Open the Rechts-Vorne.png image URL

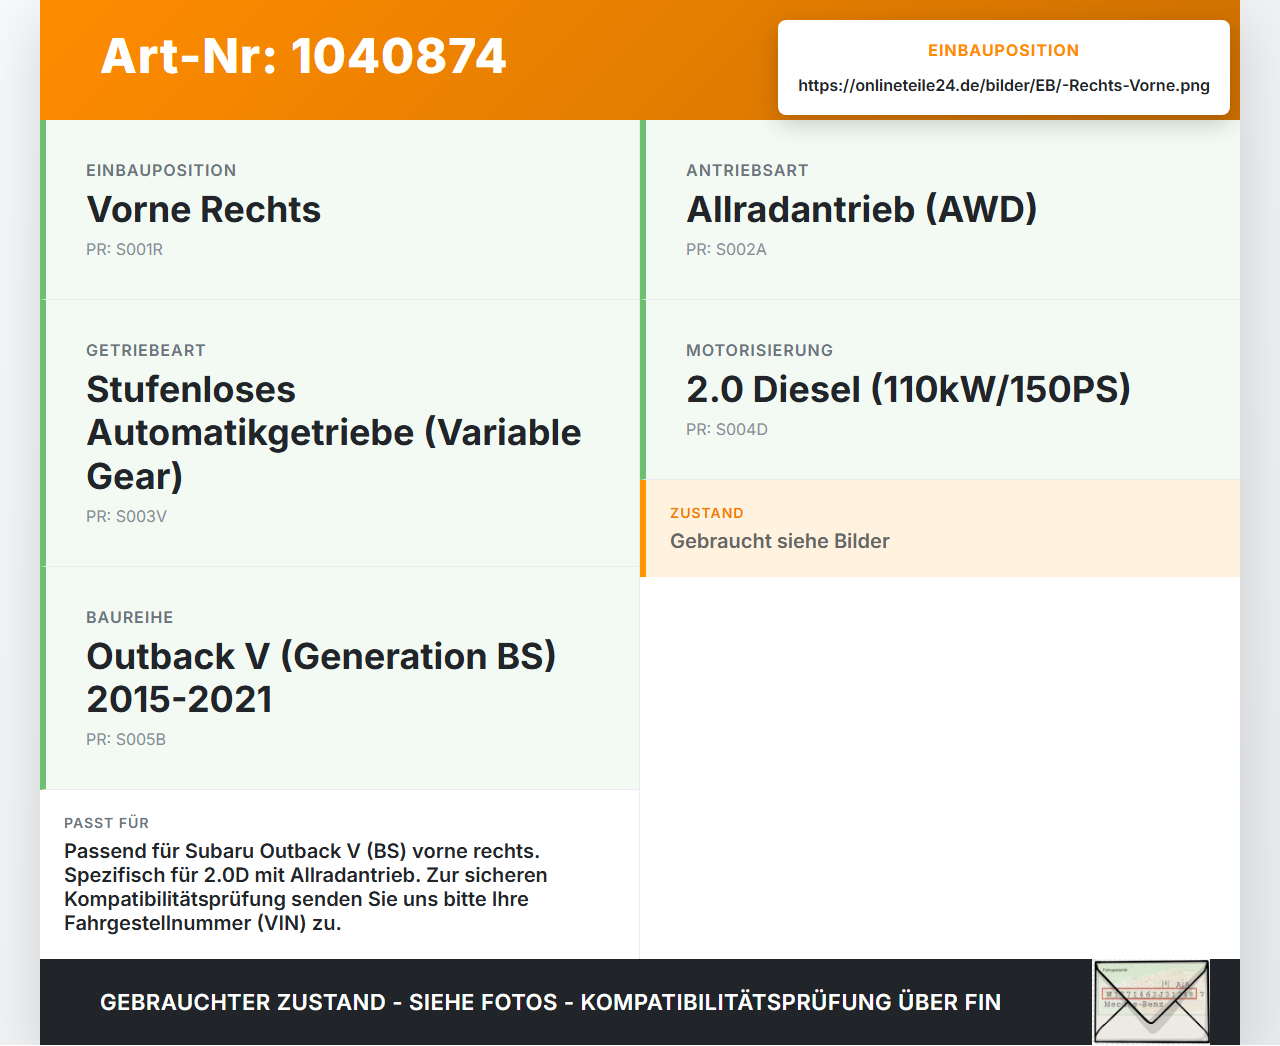pos(1004,85)
